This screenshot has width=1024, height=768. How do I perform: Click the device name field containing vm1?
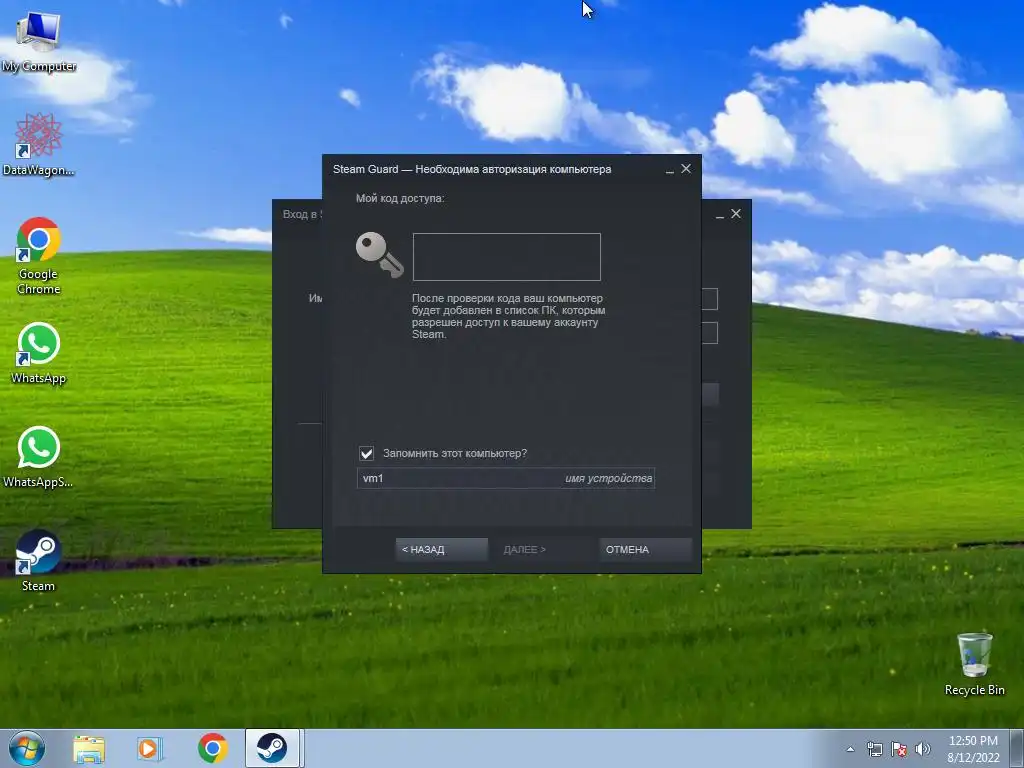(505, 478)
